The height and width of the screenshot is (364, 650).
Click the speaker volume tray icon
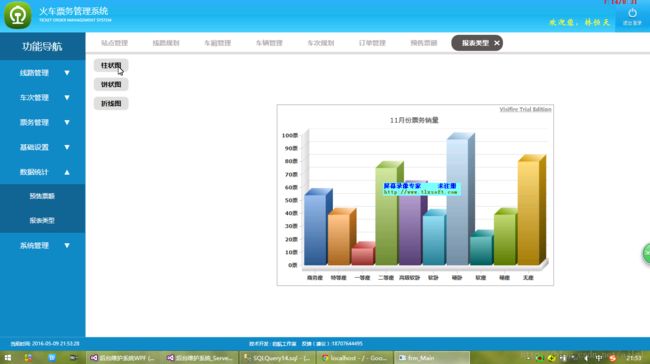click(586, 357)
